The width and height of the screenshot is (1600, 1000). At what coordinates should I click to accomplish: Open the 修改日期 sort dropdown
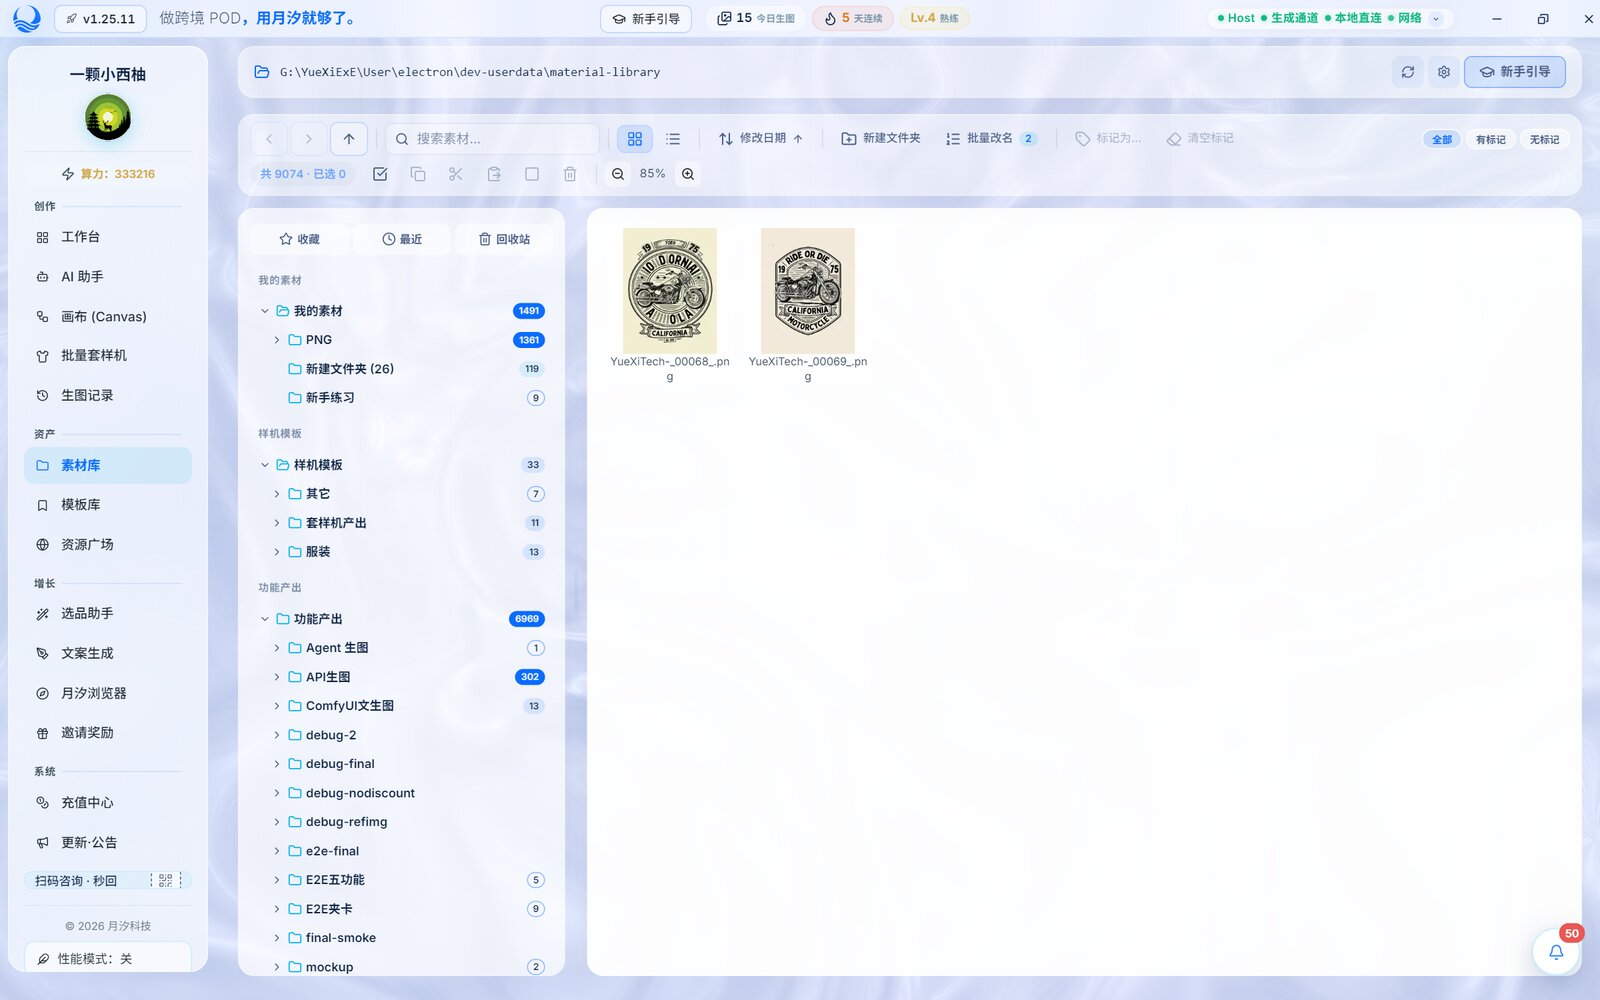760,139
